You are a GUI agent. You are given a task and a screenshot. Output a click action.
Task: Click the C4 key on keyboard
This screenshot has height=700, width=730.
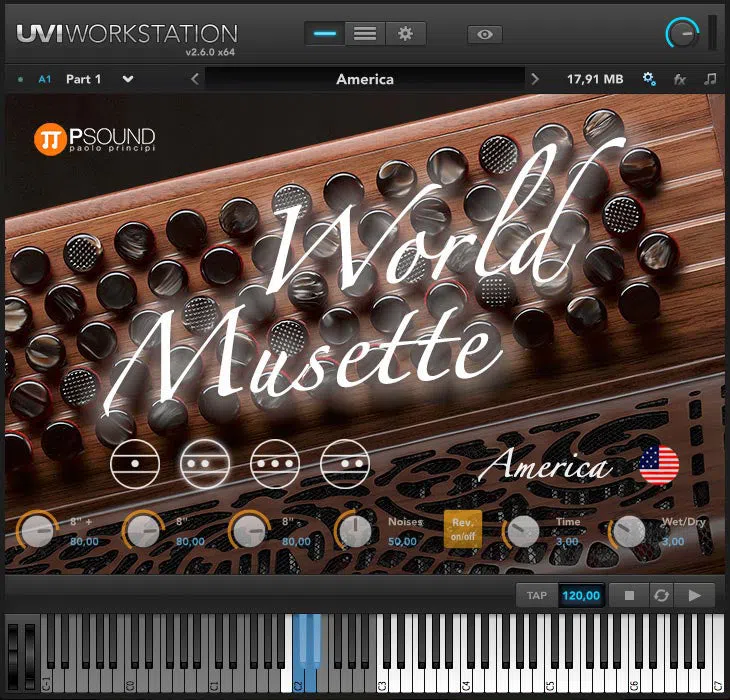(x=466, y=680)
